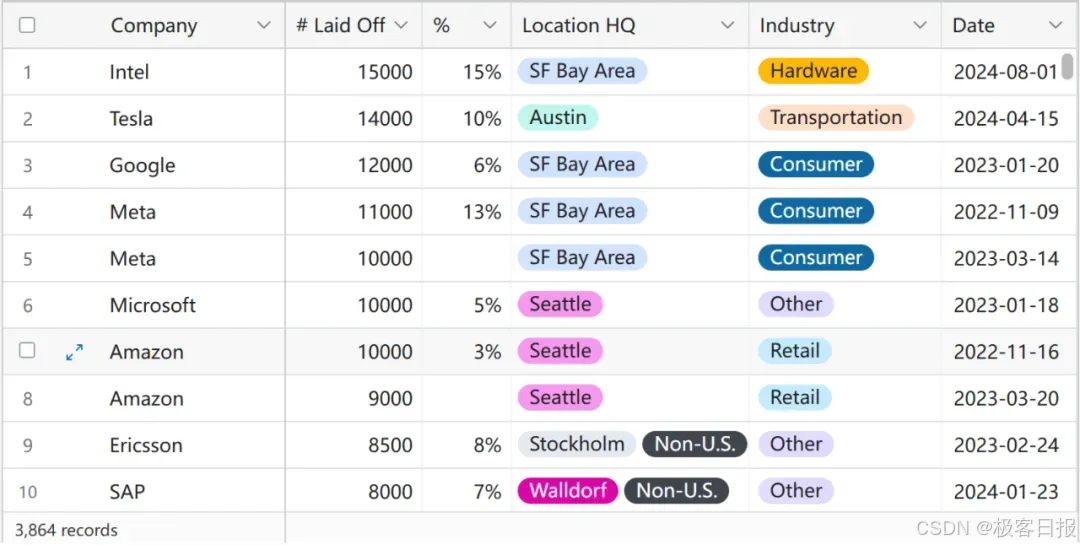1080x545 pixels.
Task: Click the date 2024-04-15 cell
Action: tap(1006, 119)
